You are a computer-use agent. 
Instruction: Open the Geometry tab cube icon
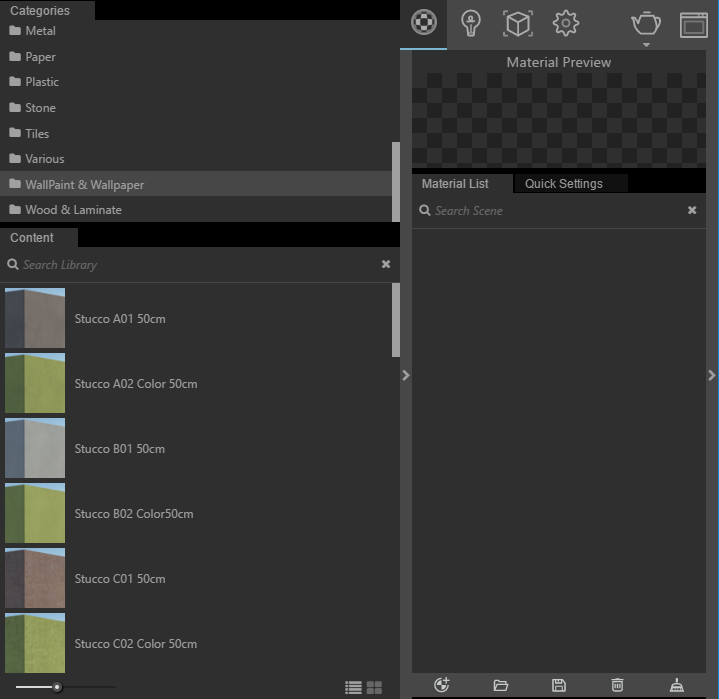coord(517,23)
